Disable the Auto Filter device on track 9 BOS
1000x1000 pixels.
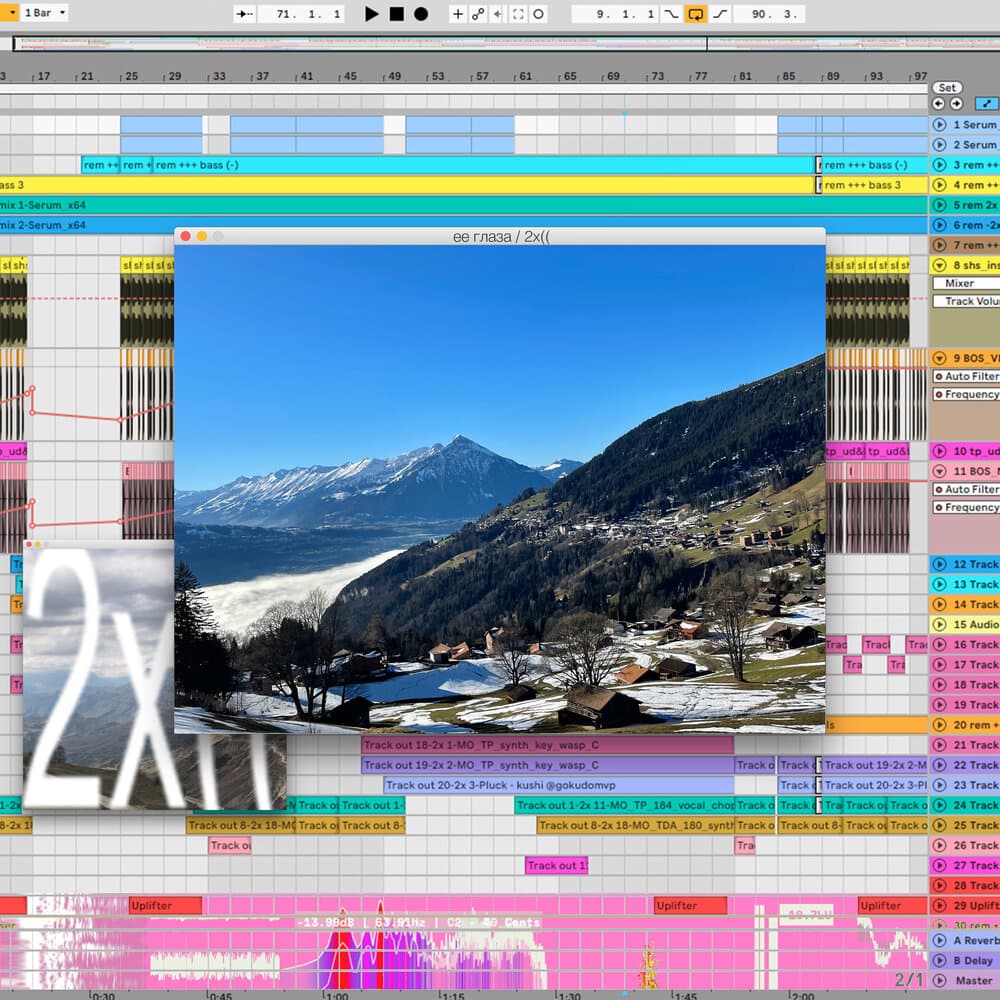(941, 376)
